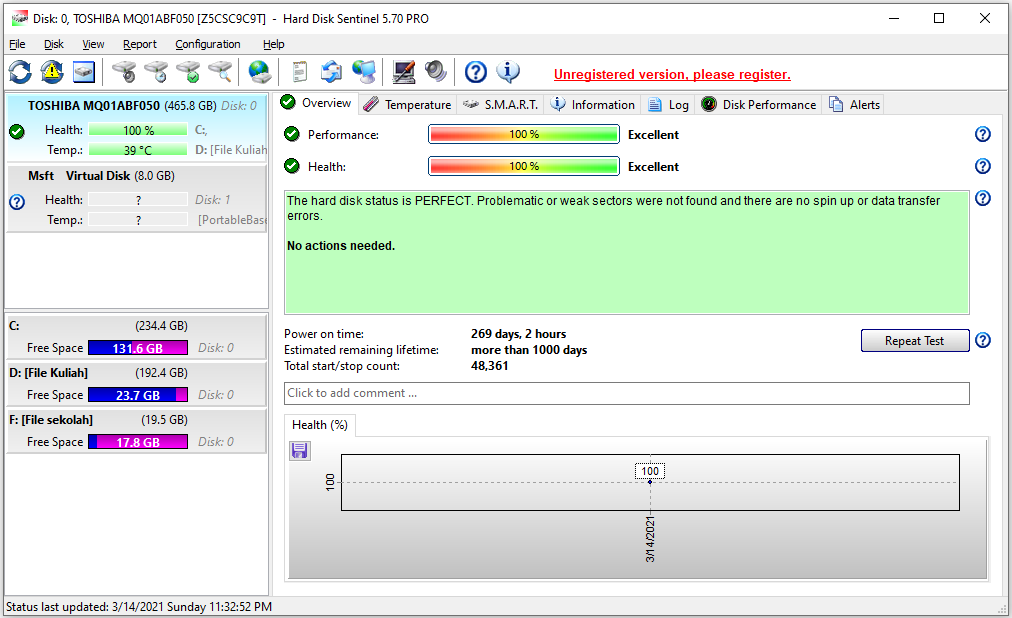Click the Health 100 % bar of TOSHIBA disk
This screenshot has width=1012, height=618.
point(138,130)
